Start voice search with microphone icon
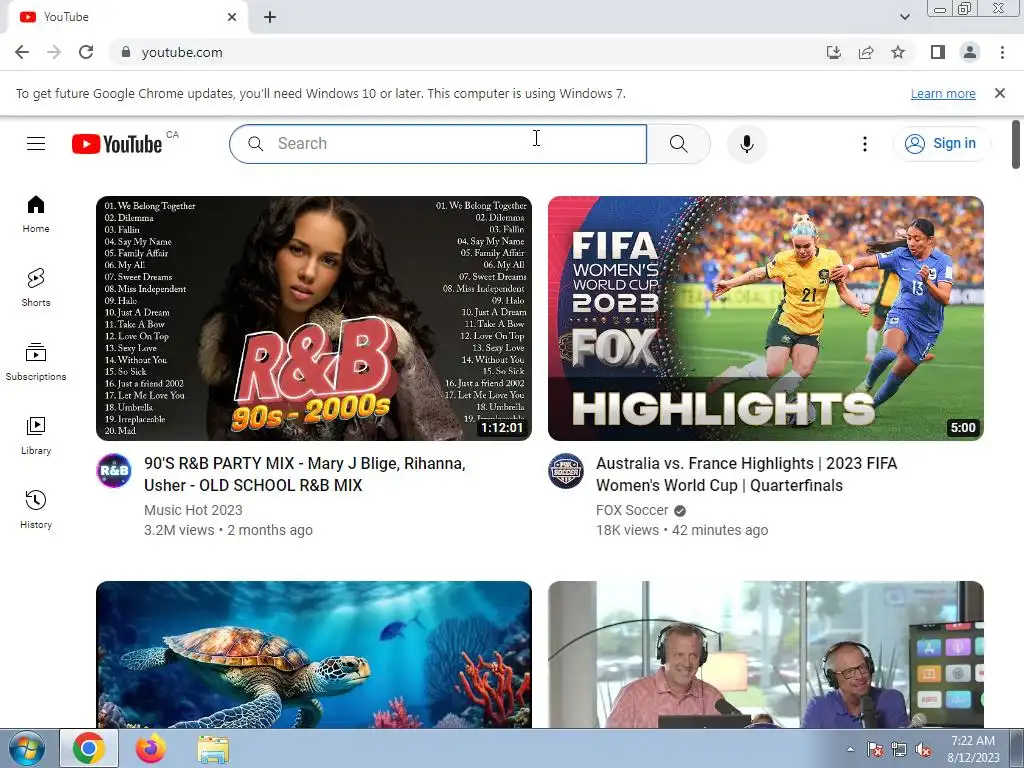Viewport: 1024px width, 768px height. coord(746,144)
